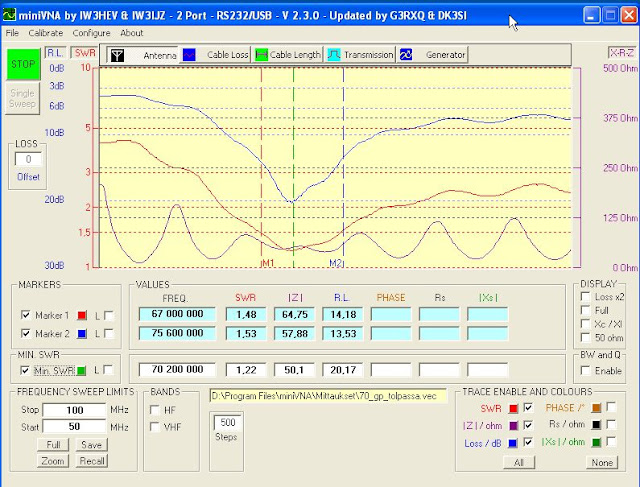The height and width of the screenshot is (487, 640).
Task: Change the PHASE trace orange colour
Action: click(x=596, y=407)
